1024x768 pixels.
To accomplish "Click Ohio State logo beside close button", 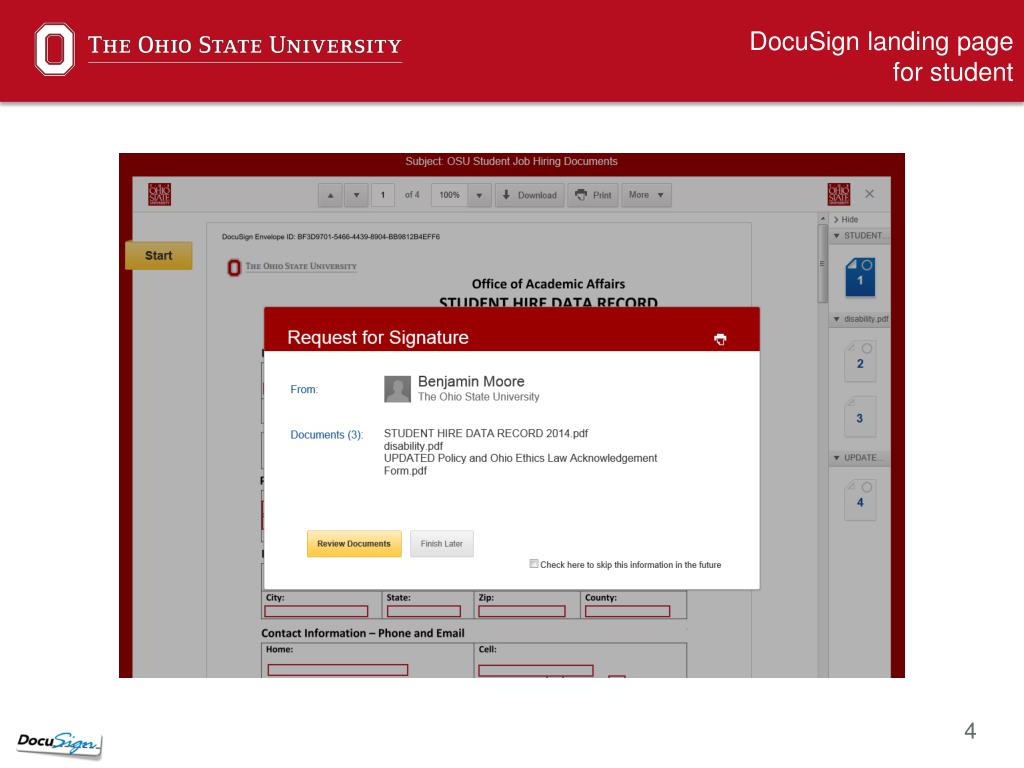I will (839, 195).
